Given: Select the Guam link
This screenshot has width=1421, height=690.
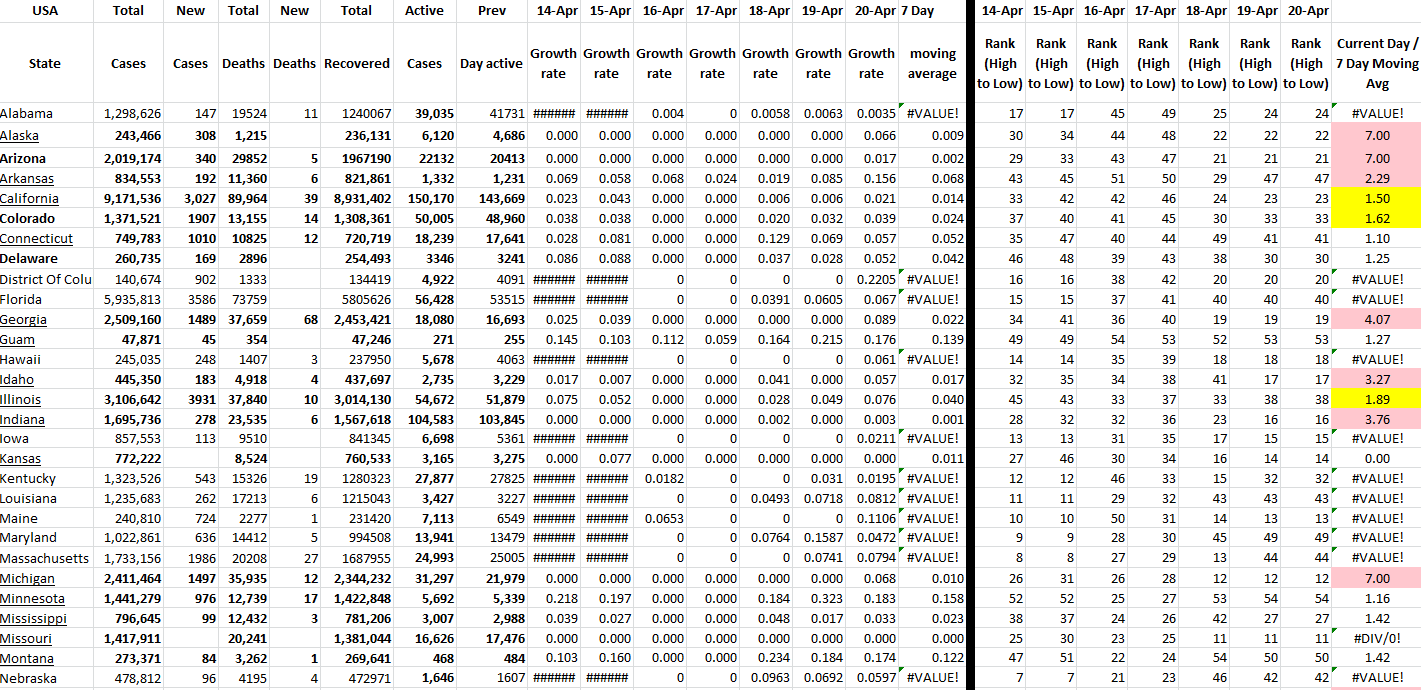Looking at the screenshot, I should [17, 339].
